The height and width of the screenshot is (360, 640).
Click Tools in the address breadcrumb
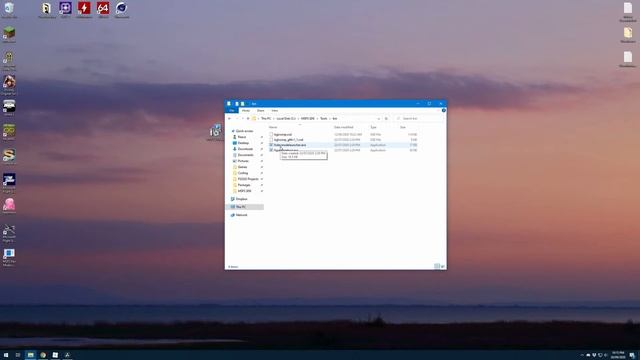(x=324, y=118)
